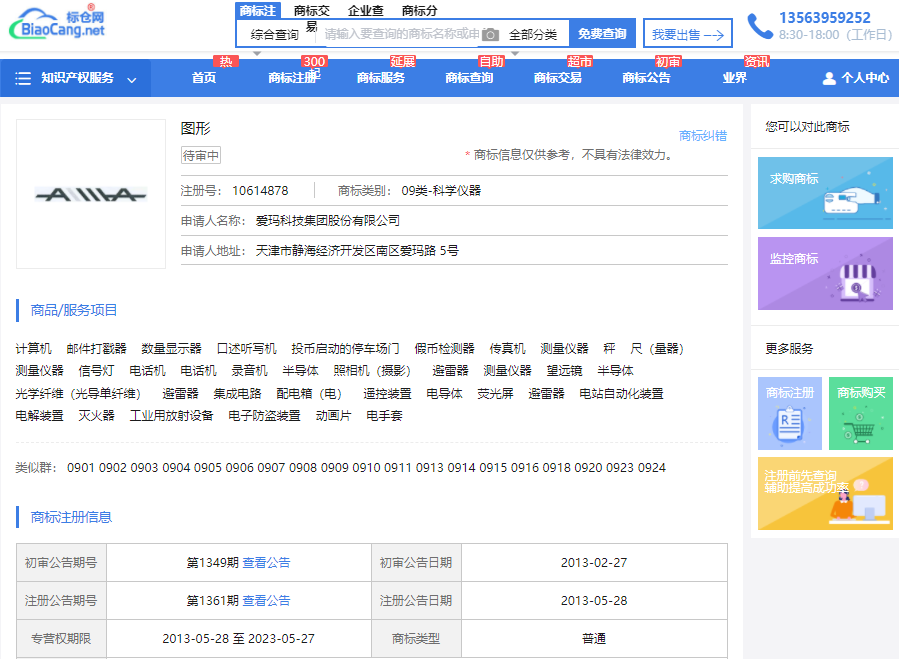Open 商标查询 in the navigation bar
The height and width of the screenshot is (659, 899).
[x=469, y=78]
